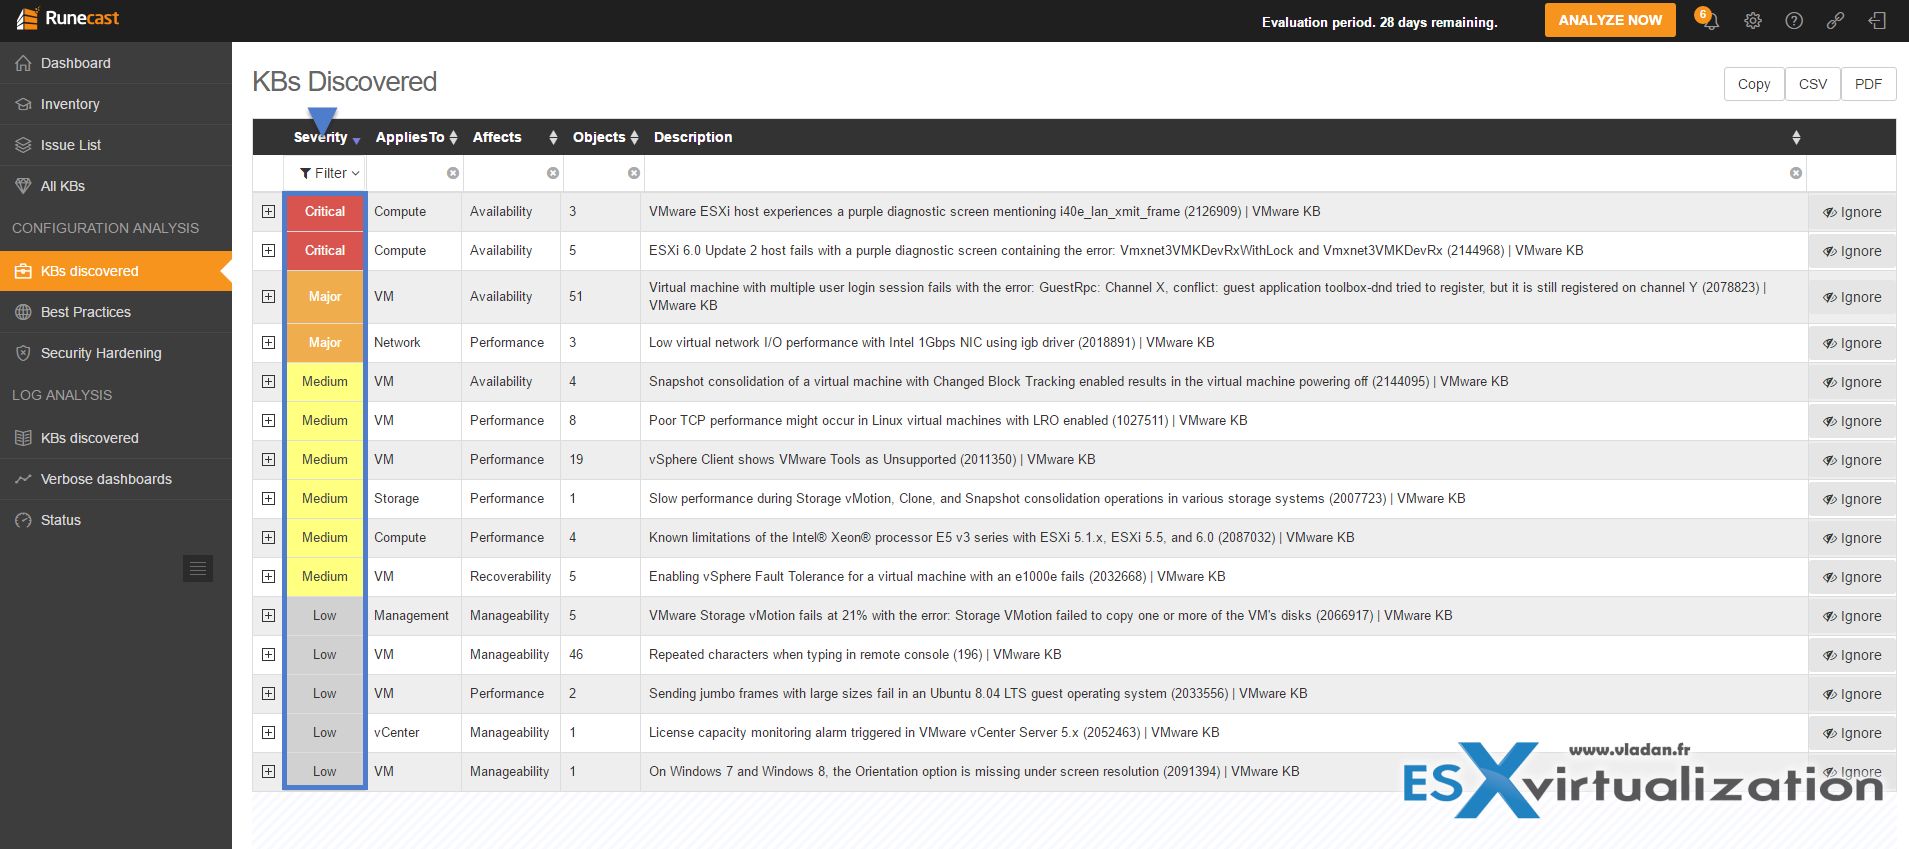Viewport: 1909px width, 849px height.
Task: Expand the GuestRpc Channel conflict KB row
Action: click(x=268, y=296)
